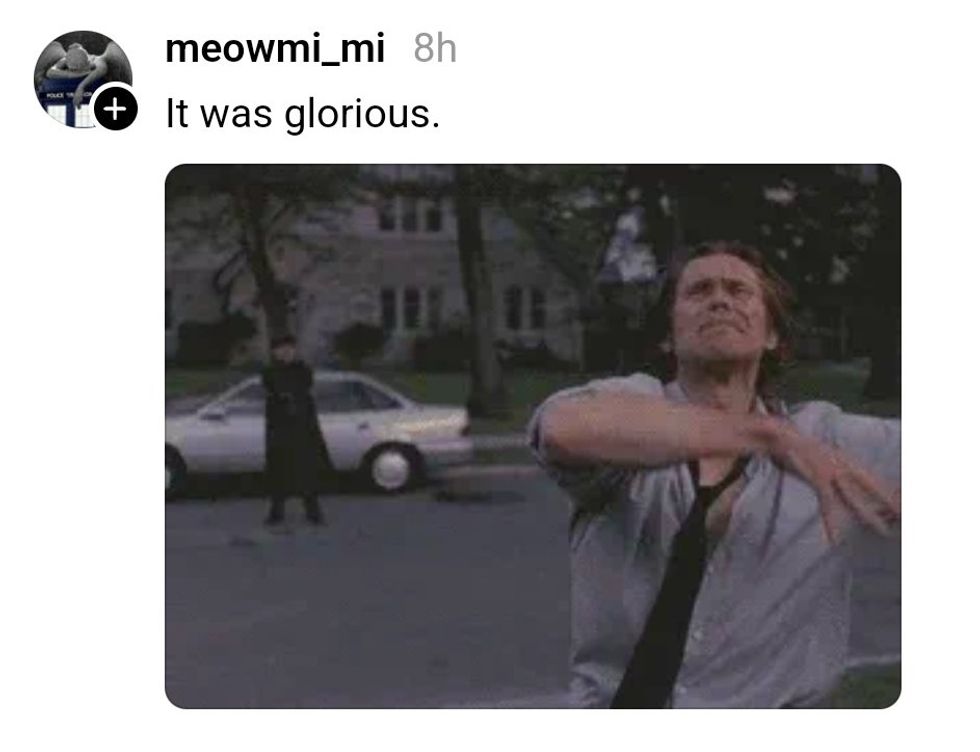Open the meowmi_mi username link

275,49
